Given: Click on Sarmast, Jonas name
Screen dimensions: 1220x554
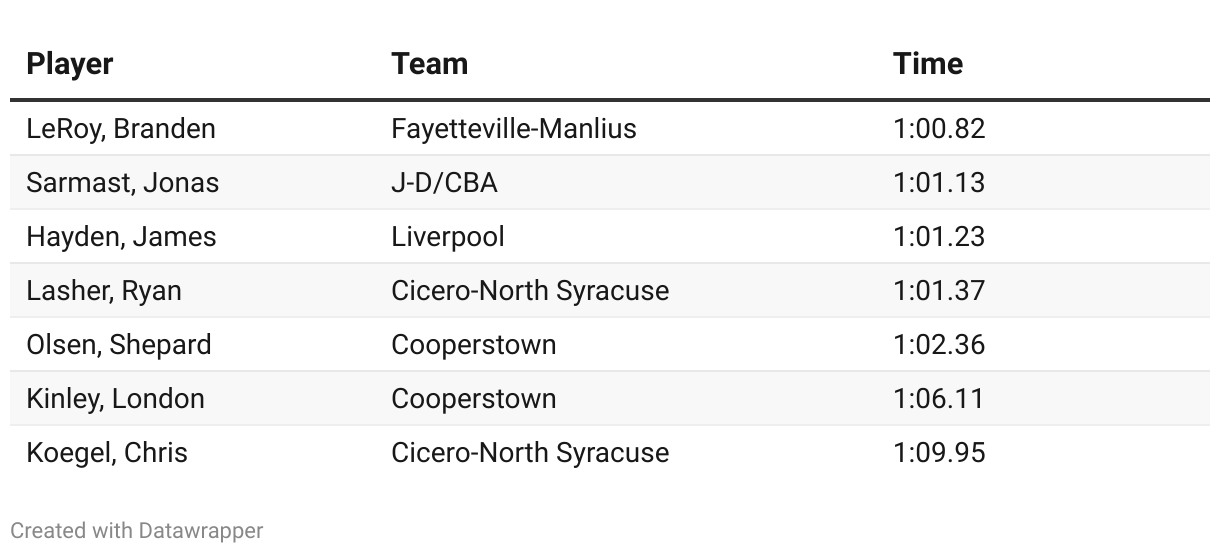Looking at the screenshot, I should [122, 183].
